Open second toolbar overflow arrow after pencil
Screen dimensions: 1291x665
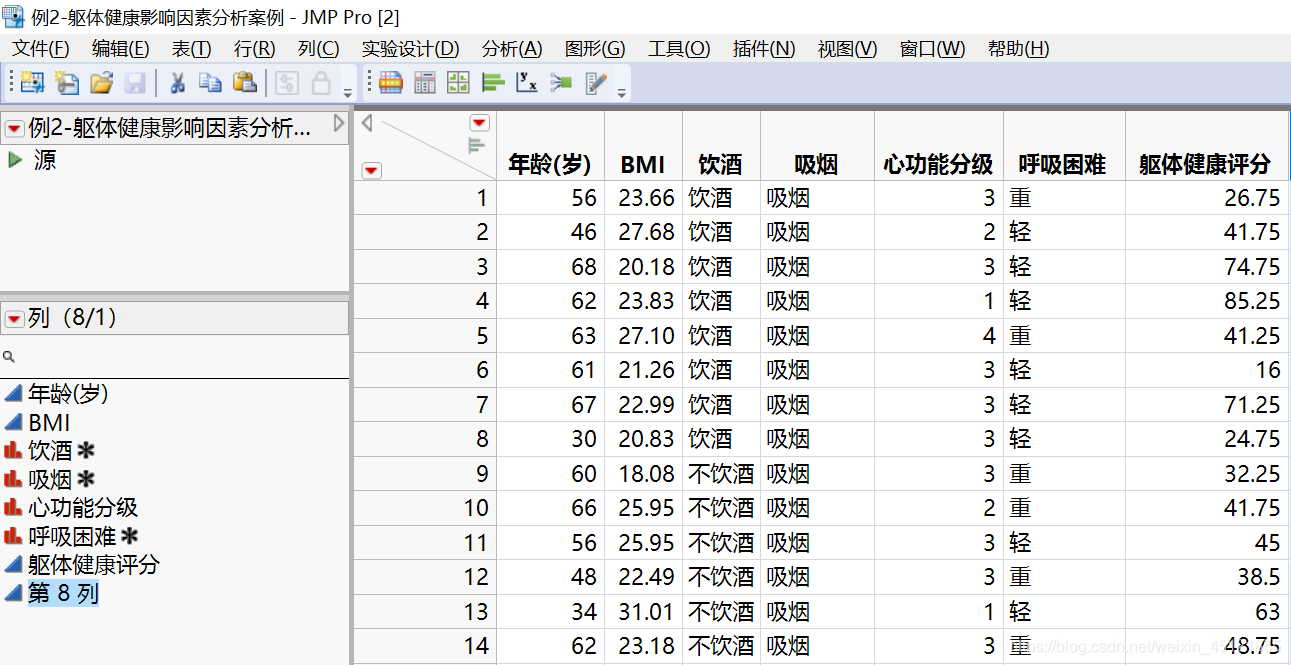pos(622,92)
